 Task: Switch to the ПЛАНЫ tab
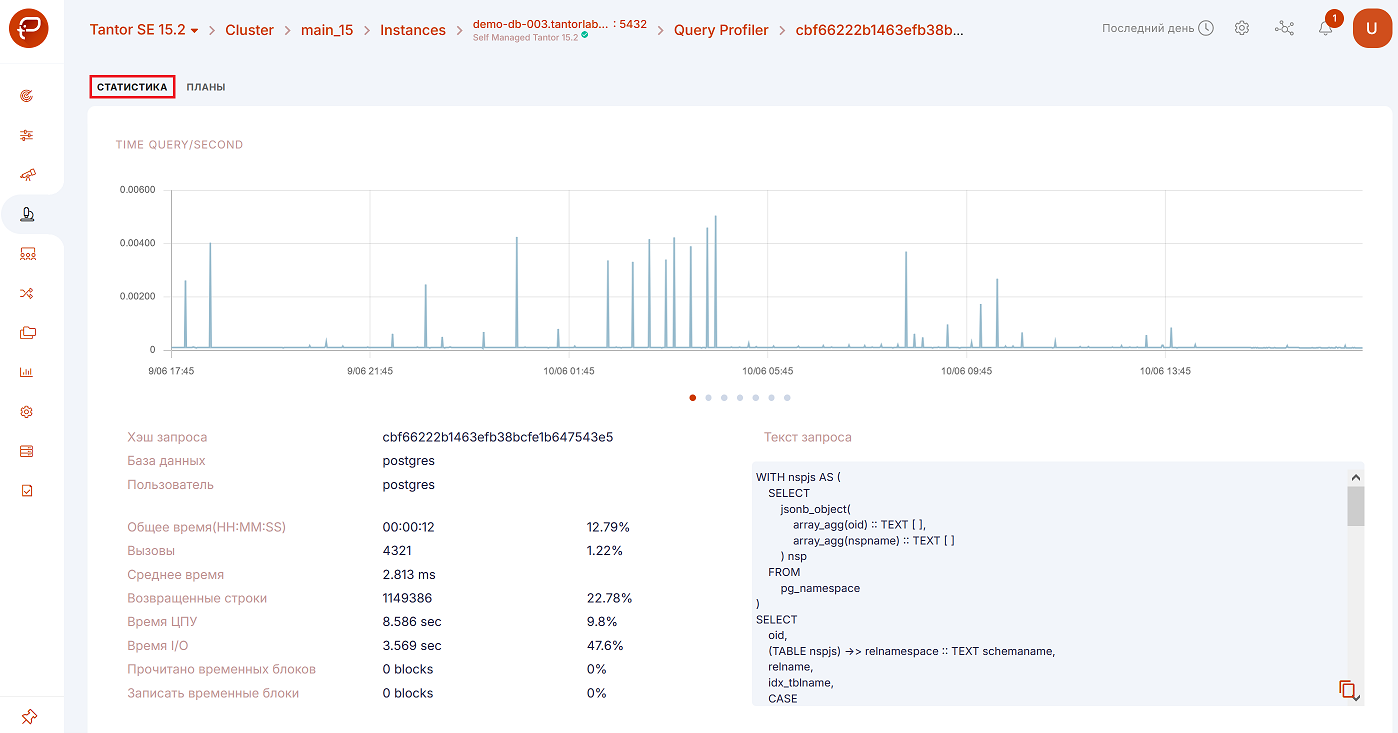tap(206, 87)
